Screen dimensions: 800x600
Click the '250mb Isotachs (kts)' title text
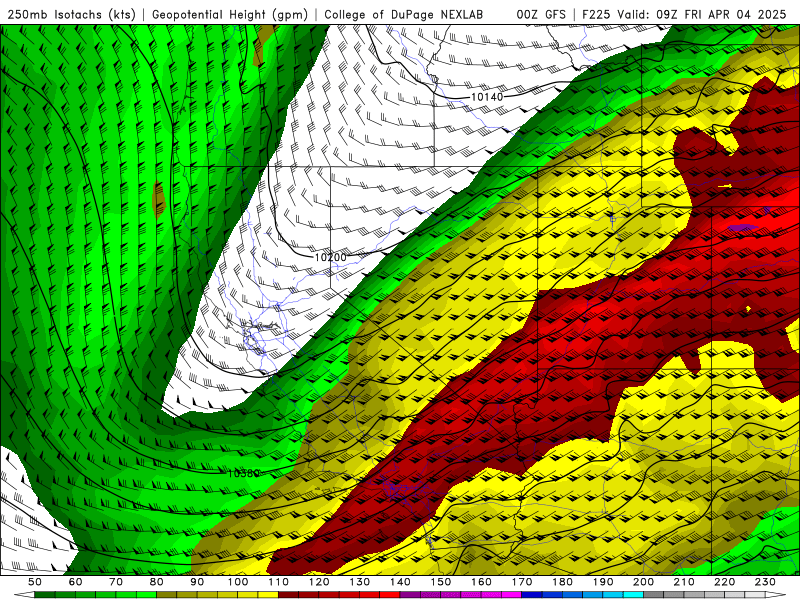pyautogui.click(x=71, y=14)
